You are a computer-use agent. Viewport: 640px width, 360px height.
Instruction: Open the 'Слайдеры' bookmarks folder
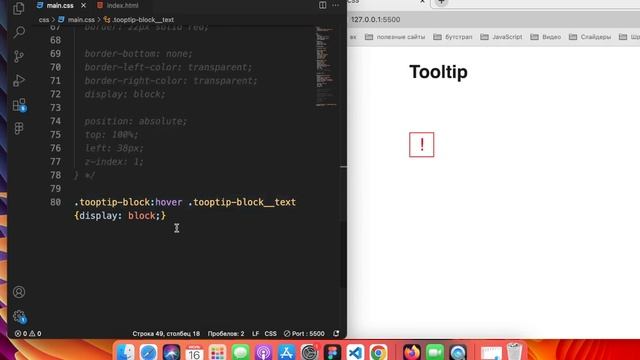point(590,37)
